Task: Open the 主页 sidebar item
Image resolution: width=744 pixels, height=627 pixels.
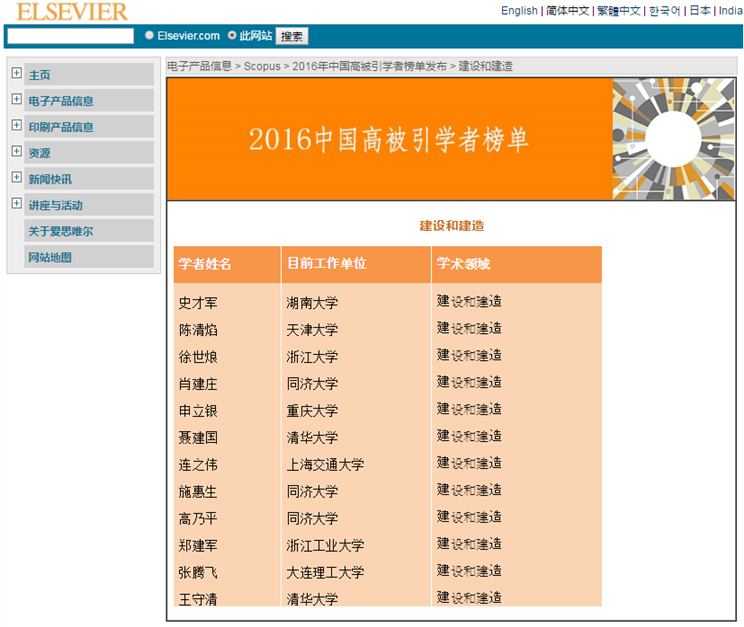Action: [89, 75]
